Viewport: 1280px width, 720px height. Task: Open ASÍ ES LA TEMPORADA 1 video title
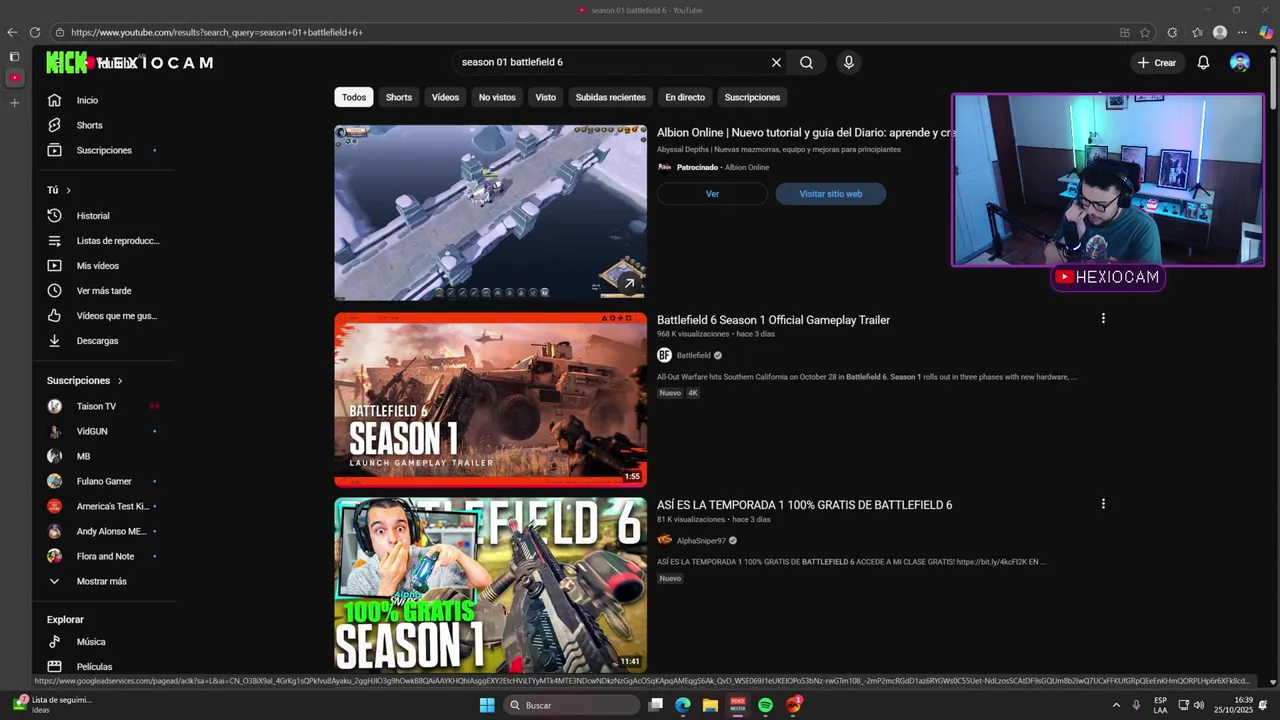[x=804, y=505]
